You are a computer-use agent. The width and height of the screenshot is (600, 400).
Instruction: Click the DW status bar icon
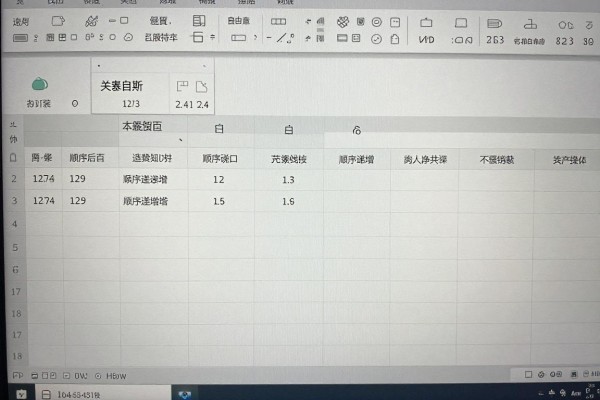coord(67,376)
